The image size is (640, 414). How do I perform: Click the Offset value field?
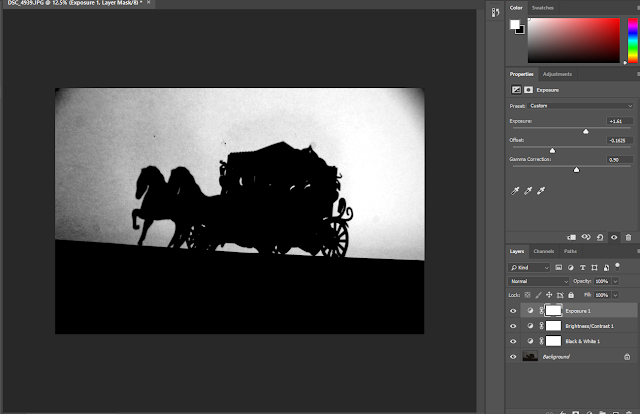pos(620,140)
